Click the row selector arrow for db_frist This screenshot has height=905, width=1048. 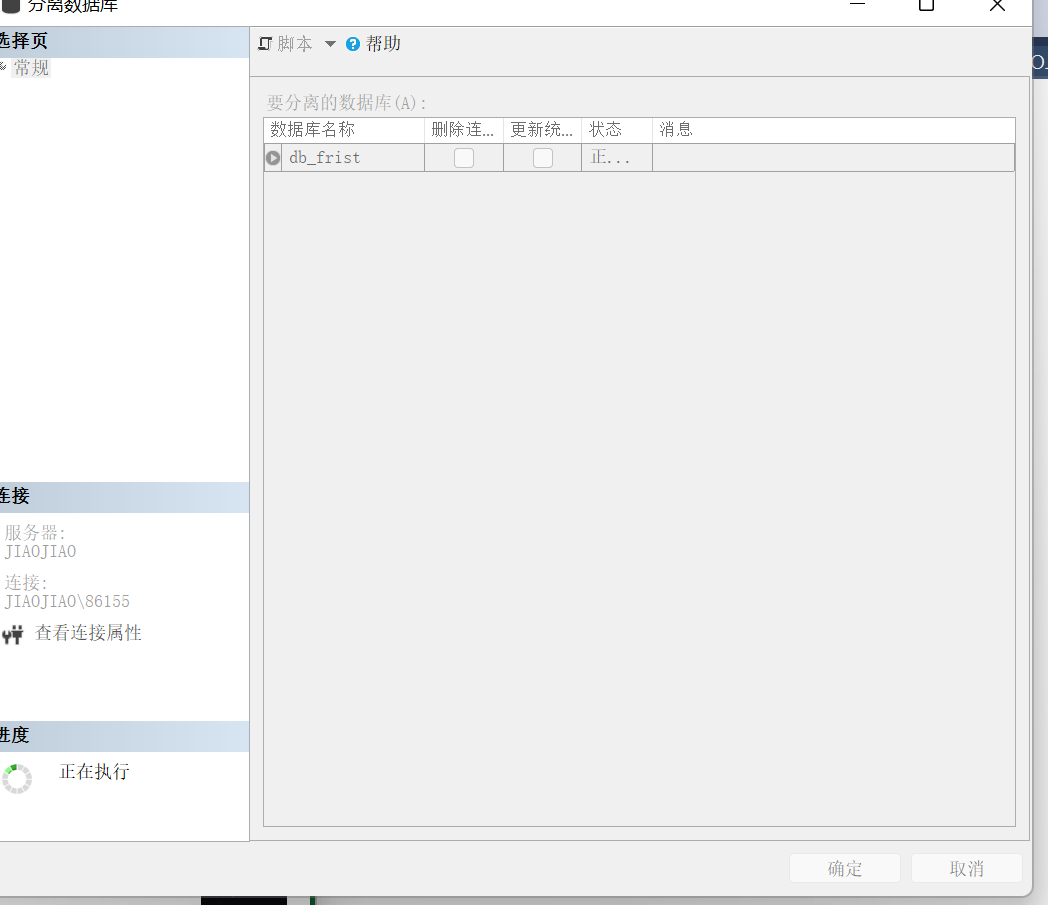273,158
